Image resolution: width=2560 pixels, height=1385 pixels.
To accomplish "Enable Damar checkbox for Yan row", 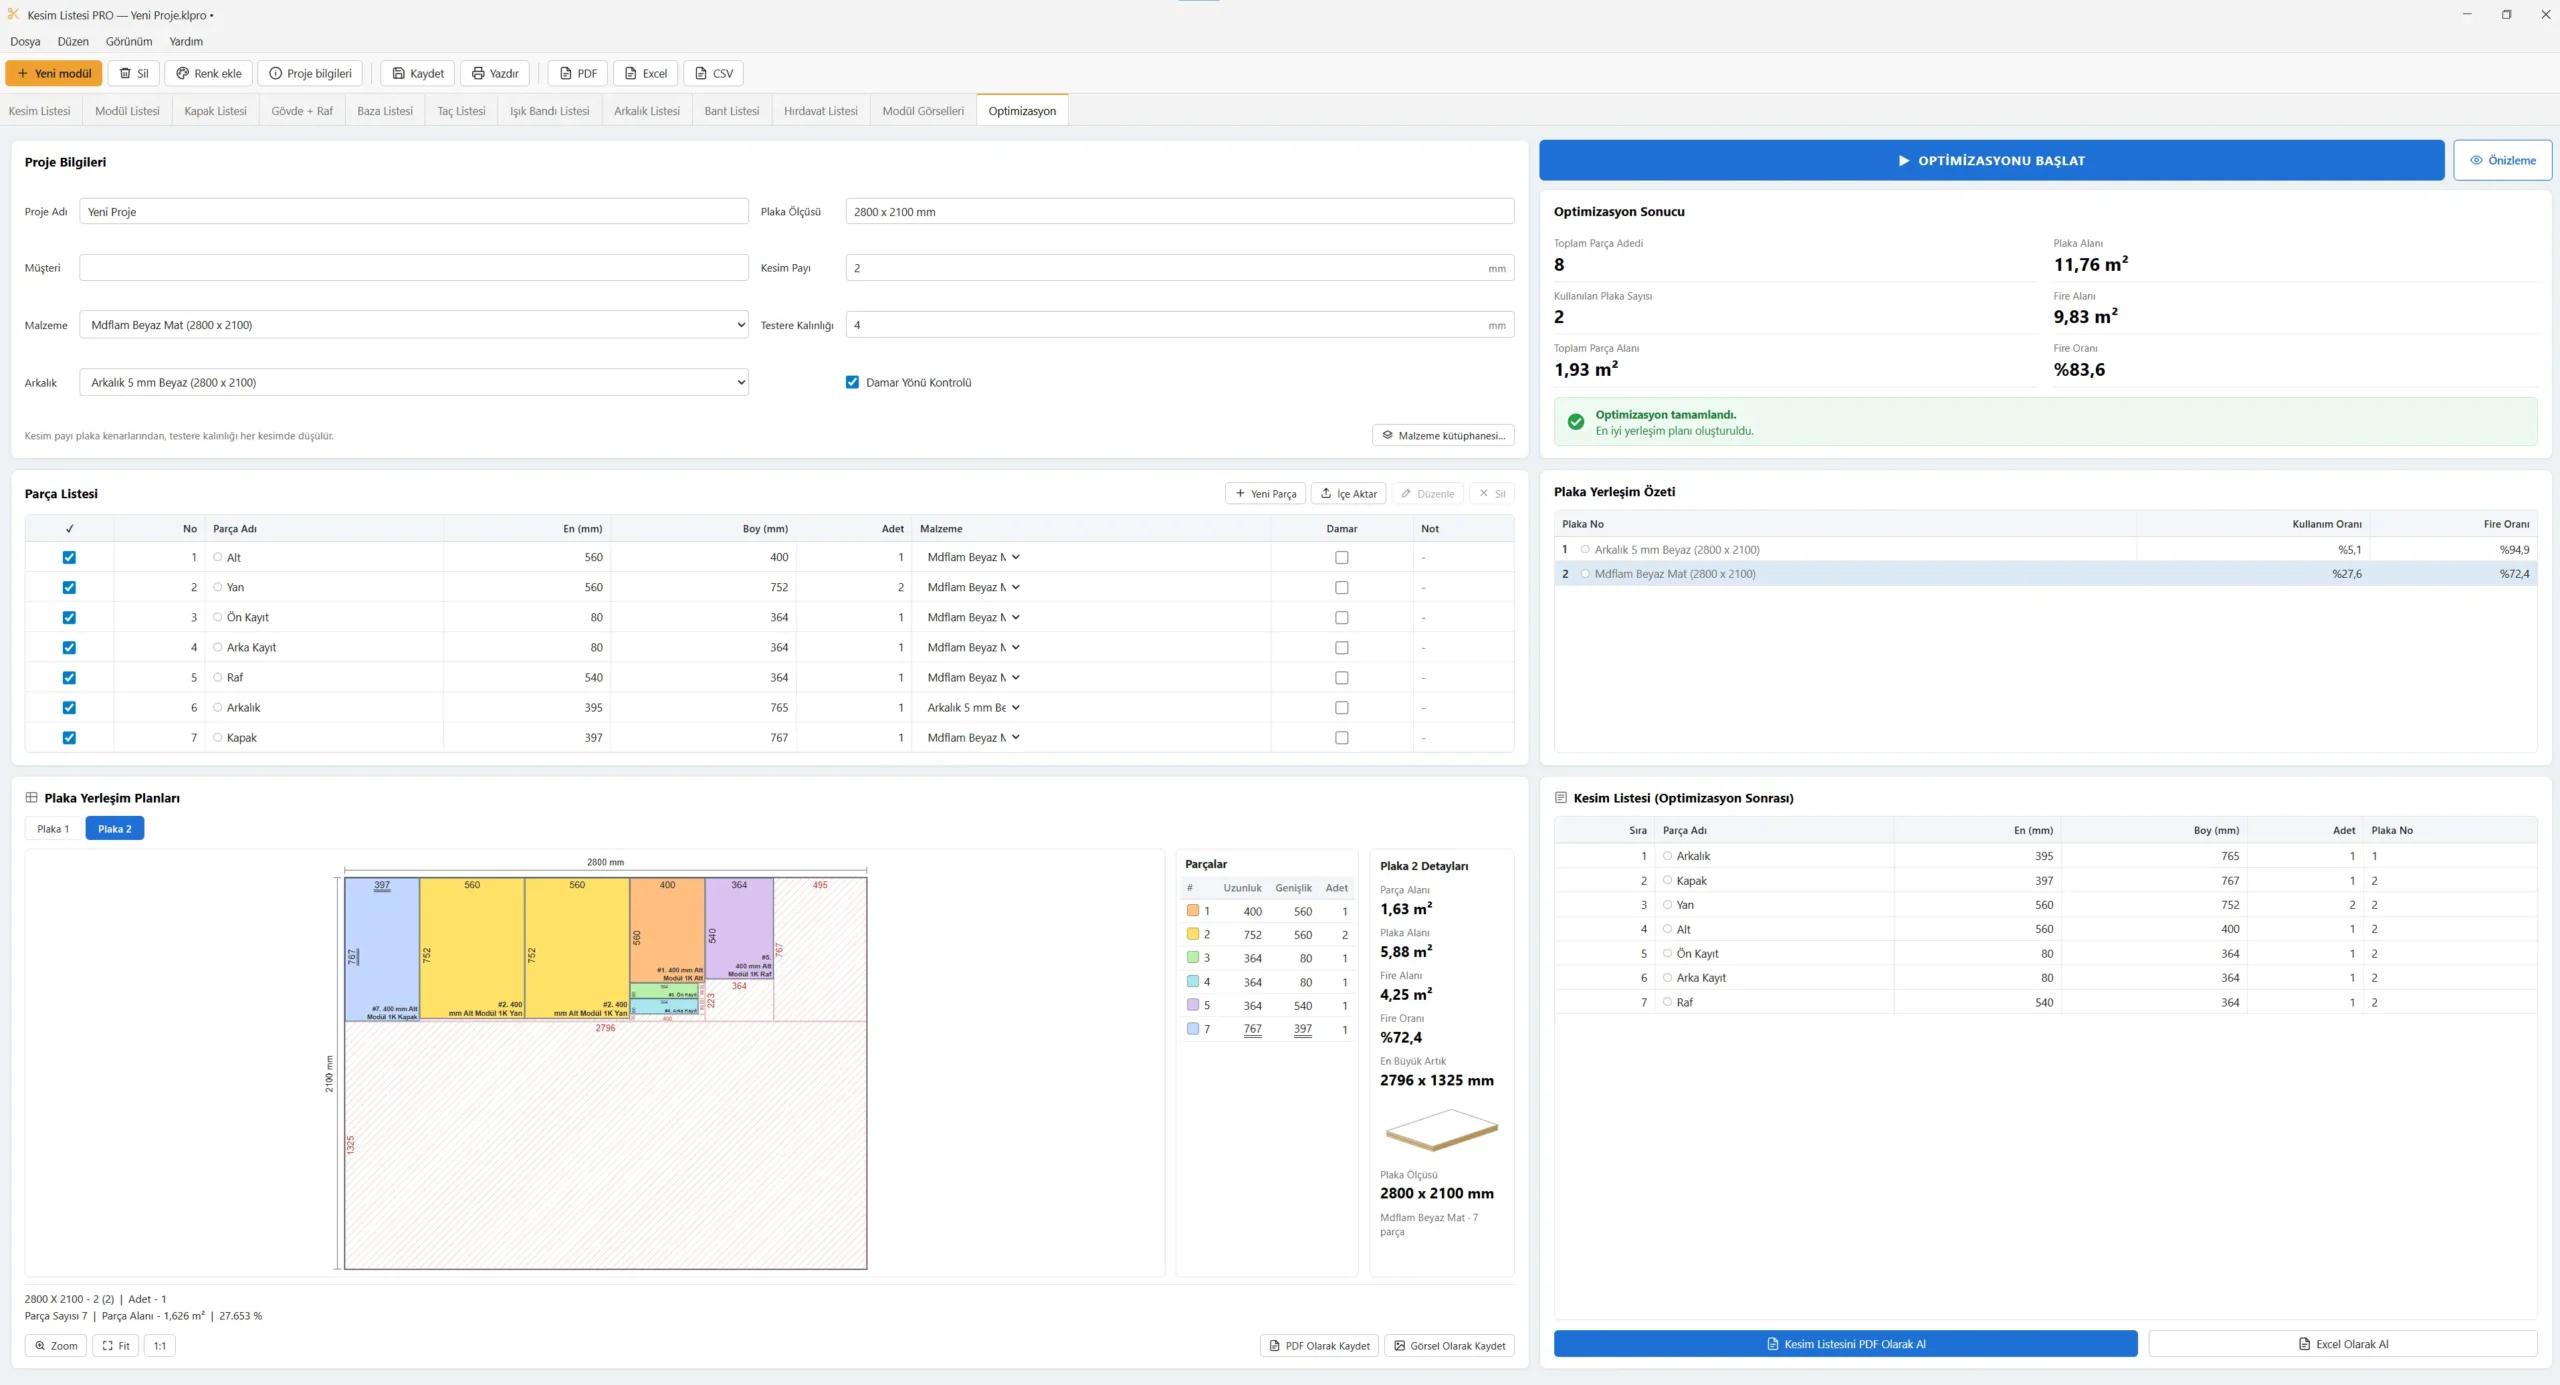I will pos(1342,587).
